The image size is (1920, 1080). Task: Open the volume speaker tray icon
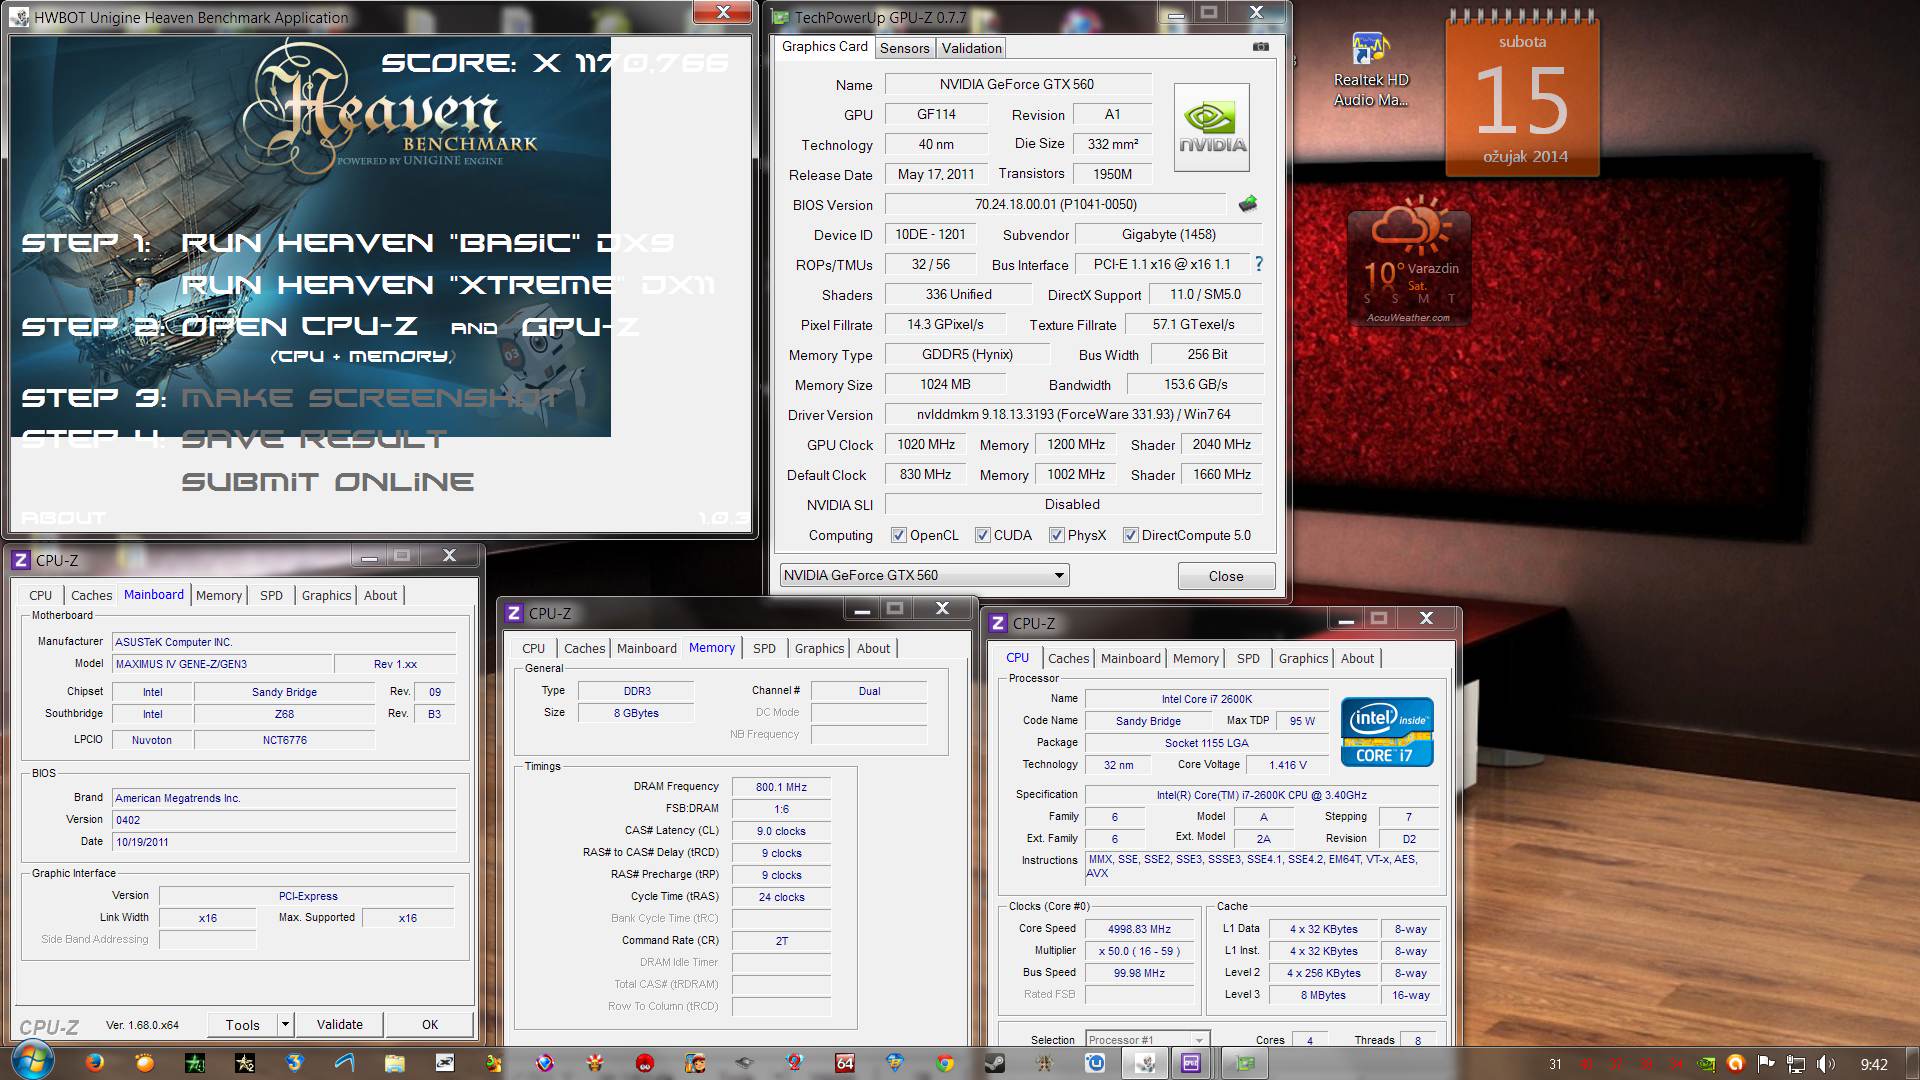[x=1826, y=1063]
